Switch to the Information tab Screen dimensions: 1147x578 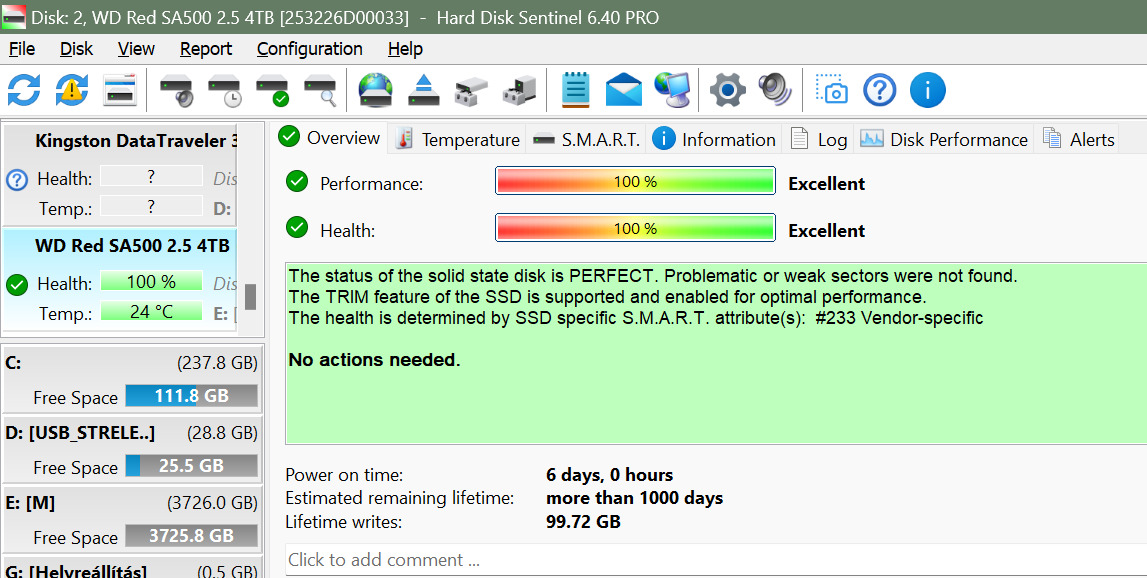pos(714,139)
